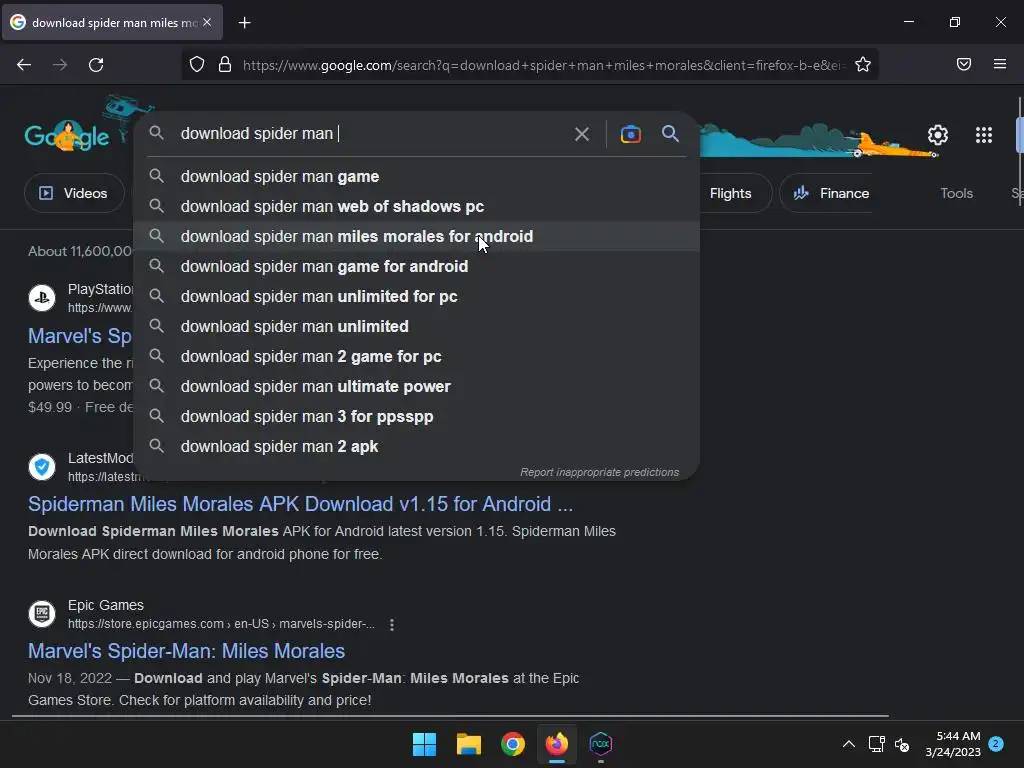Open the clock and date panel

953,744
